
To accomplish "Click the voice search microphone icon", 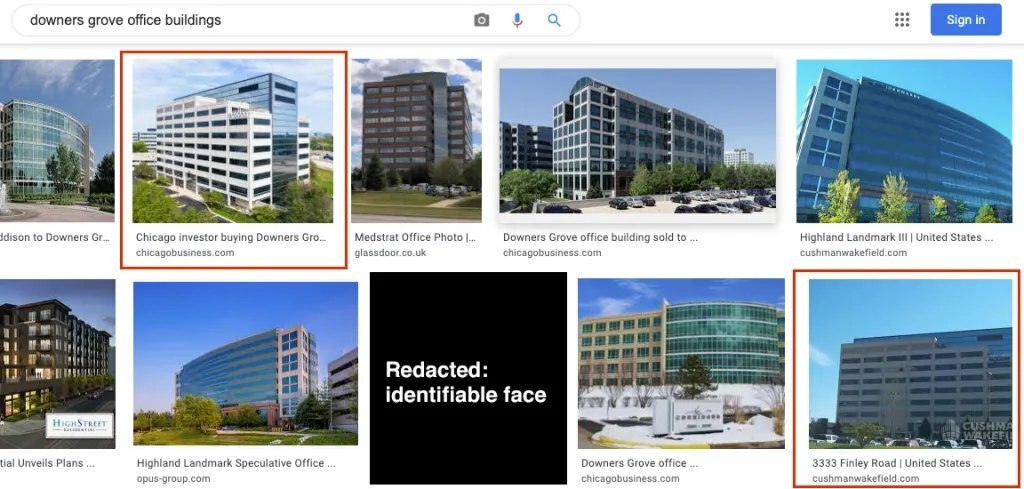I will (518, 20).
